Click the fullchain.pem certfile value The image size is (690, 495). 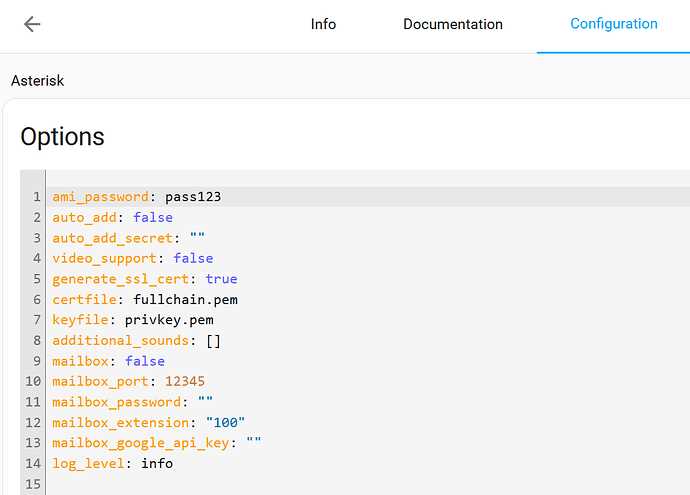[185, 300]
